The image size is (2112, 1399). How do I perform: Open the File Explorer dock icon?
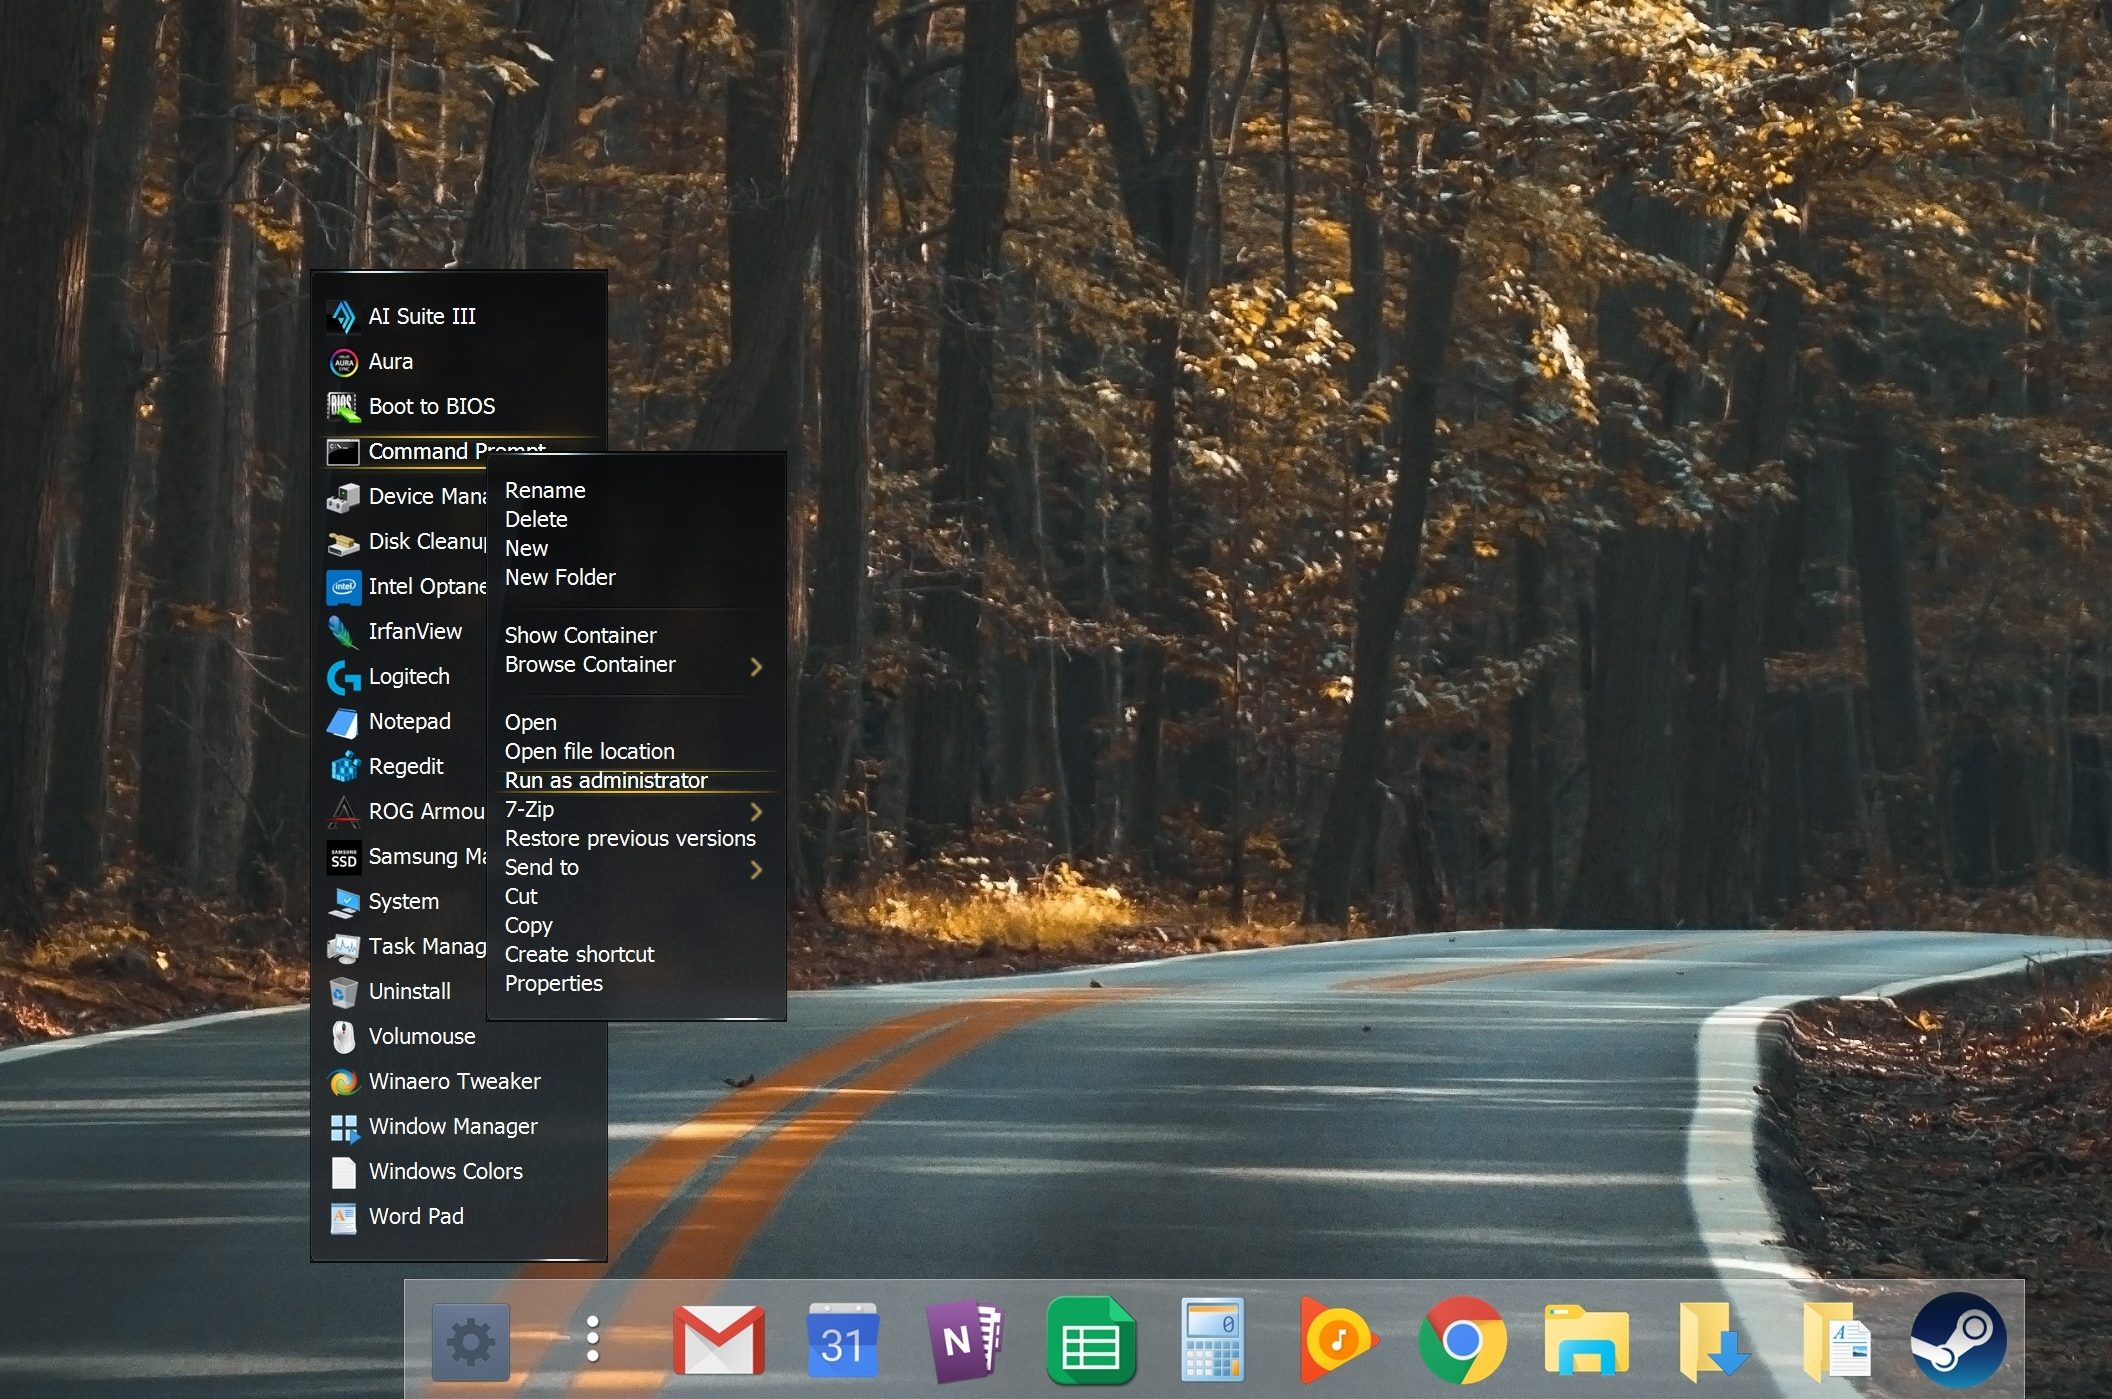pyautogui.click(x=1587, y=1340)
